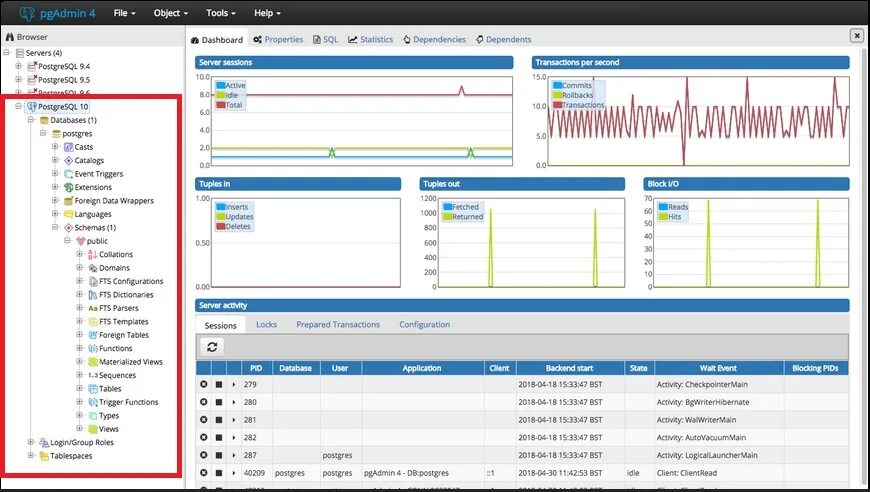Click the FTS Templates icon
The width and height of the screenshot is (870, 492).
coord(93,322)
